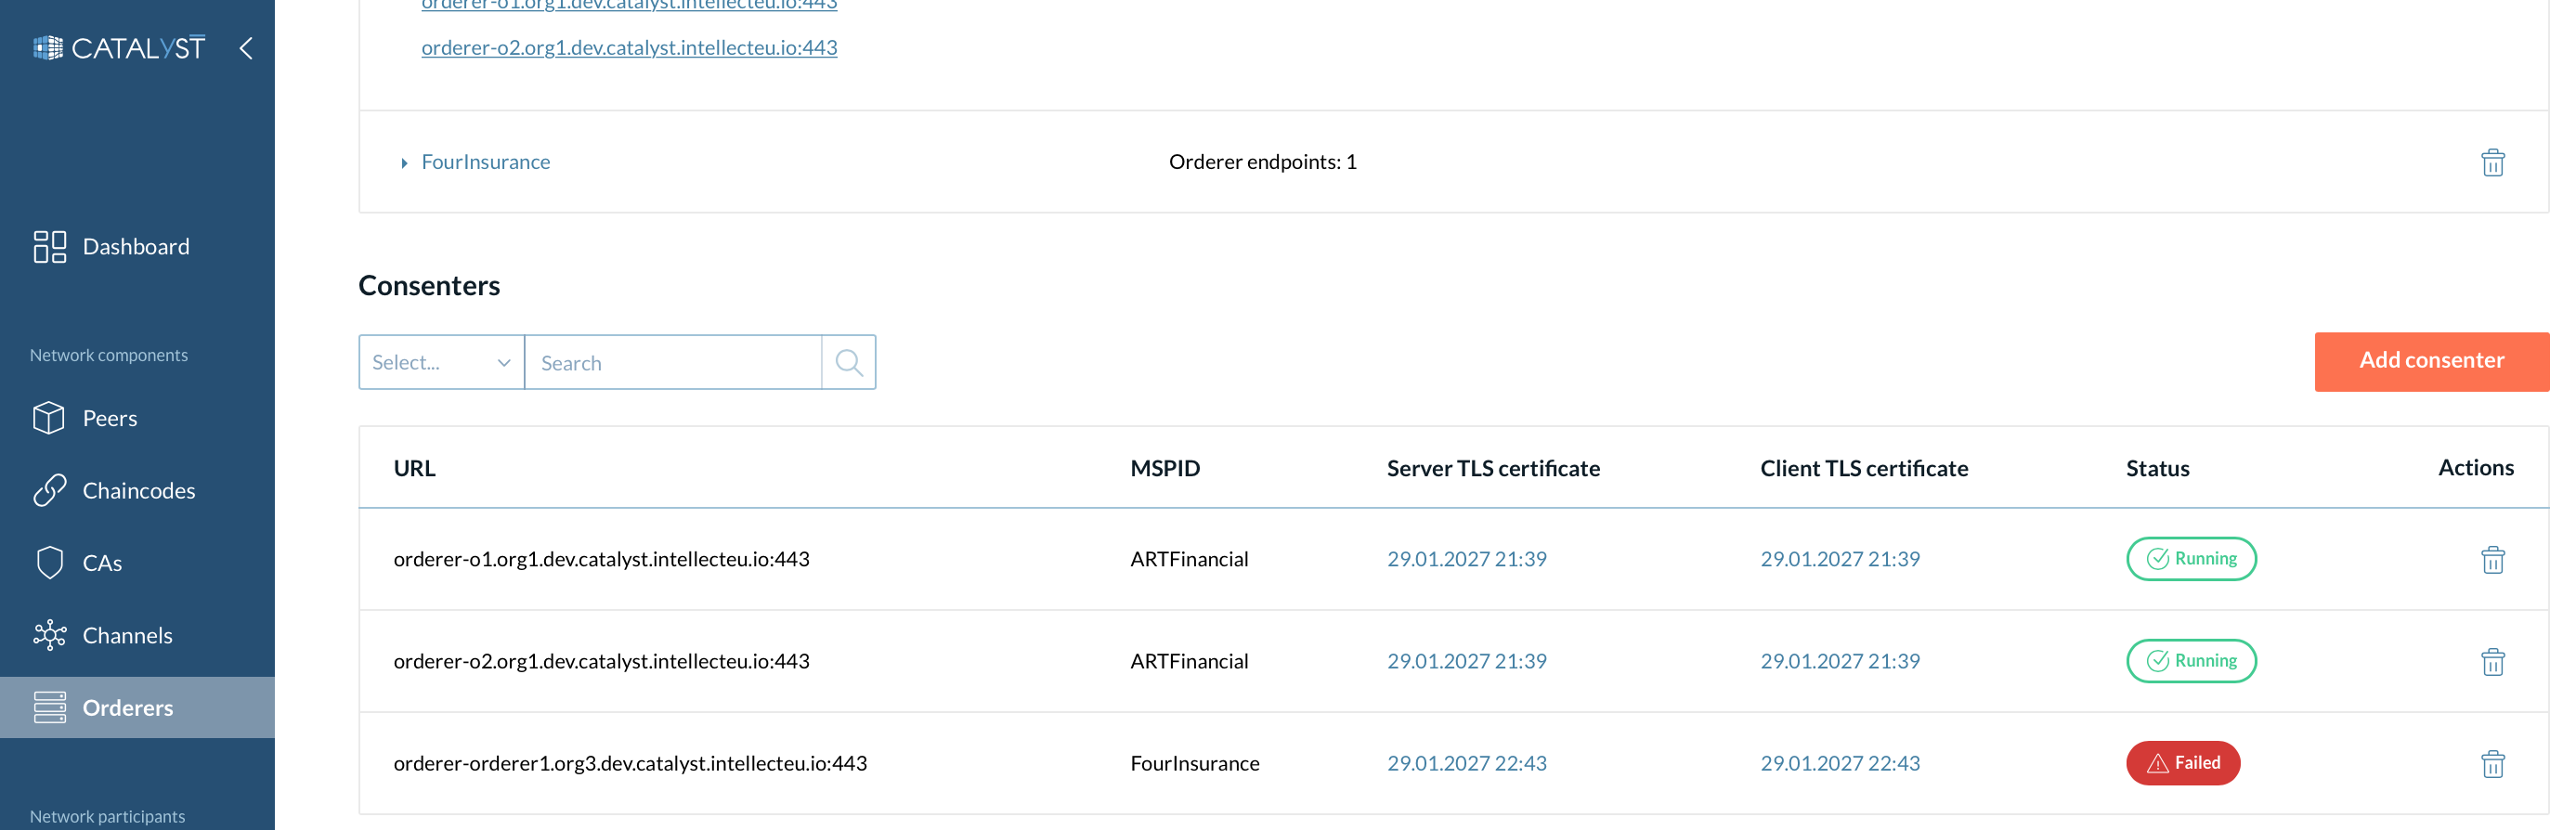Click the consenters Search input field
Screen dimensions: 2576x830
[x=672, y=362]
